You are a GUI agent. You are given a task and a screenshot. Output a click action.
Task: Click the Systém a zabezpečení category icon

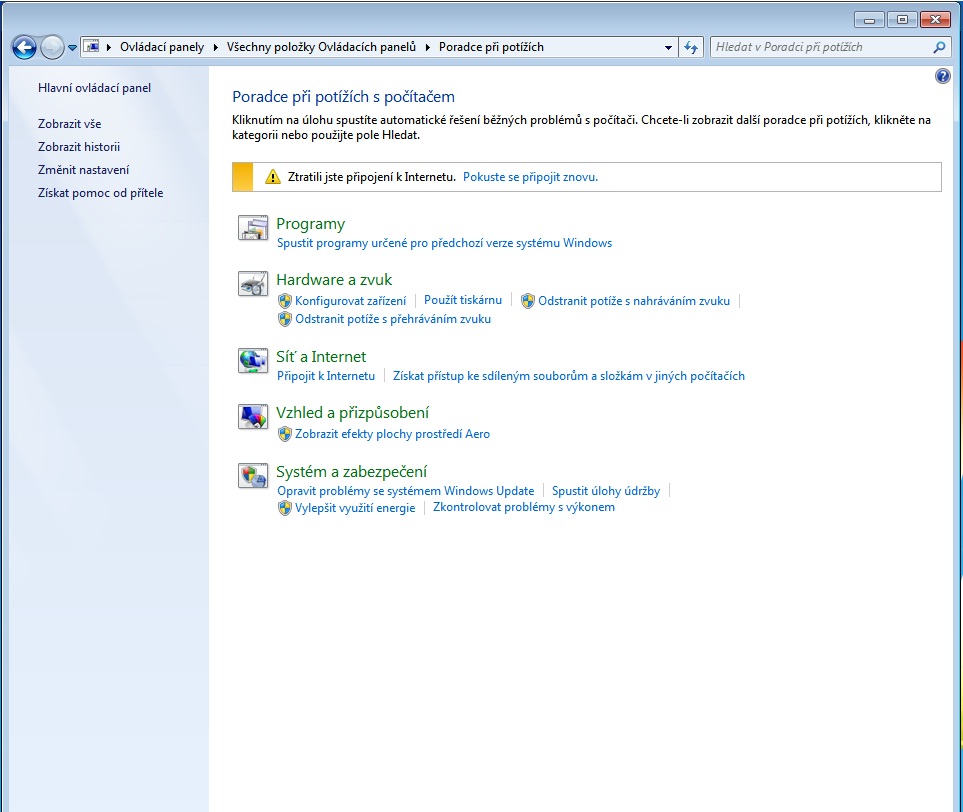click(253, 475)
